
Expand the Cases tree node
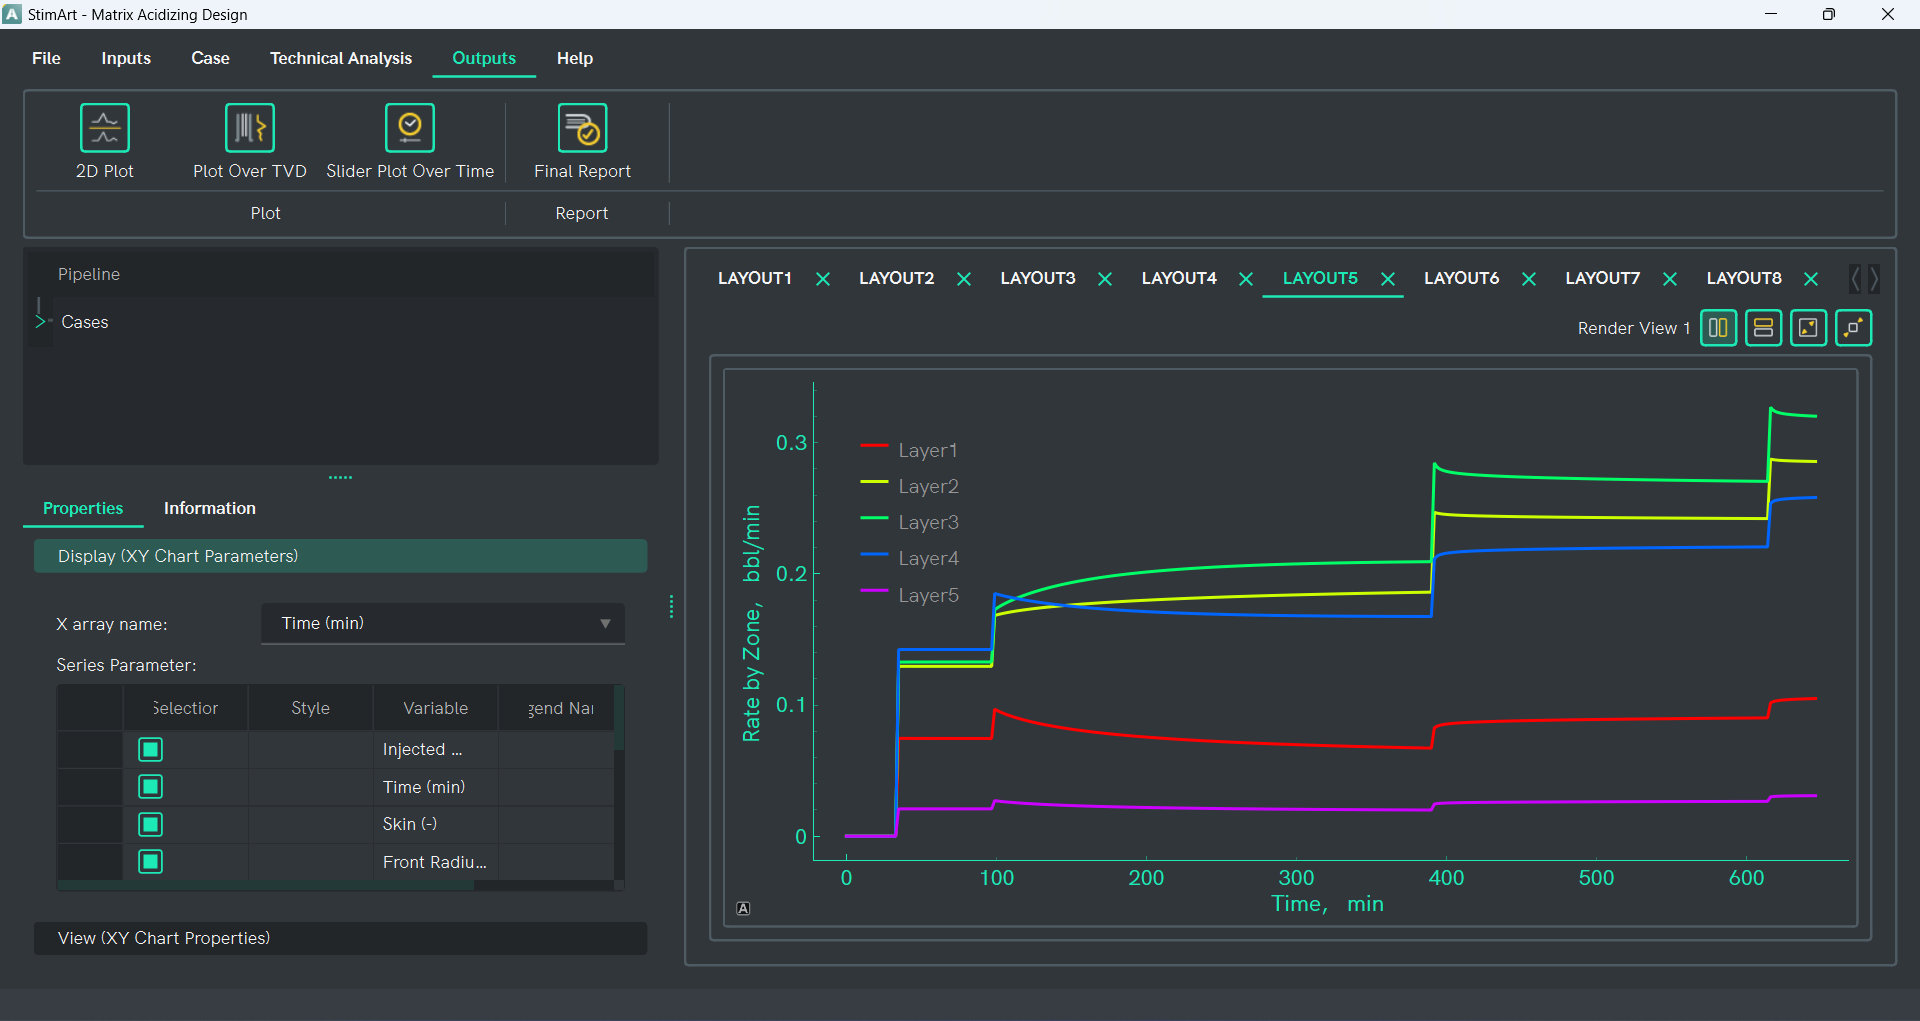[41, 322]
